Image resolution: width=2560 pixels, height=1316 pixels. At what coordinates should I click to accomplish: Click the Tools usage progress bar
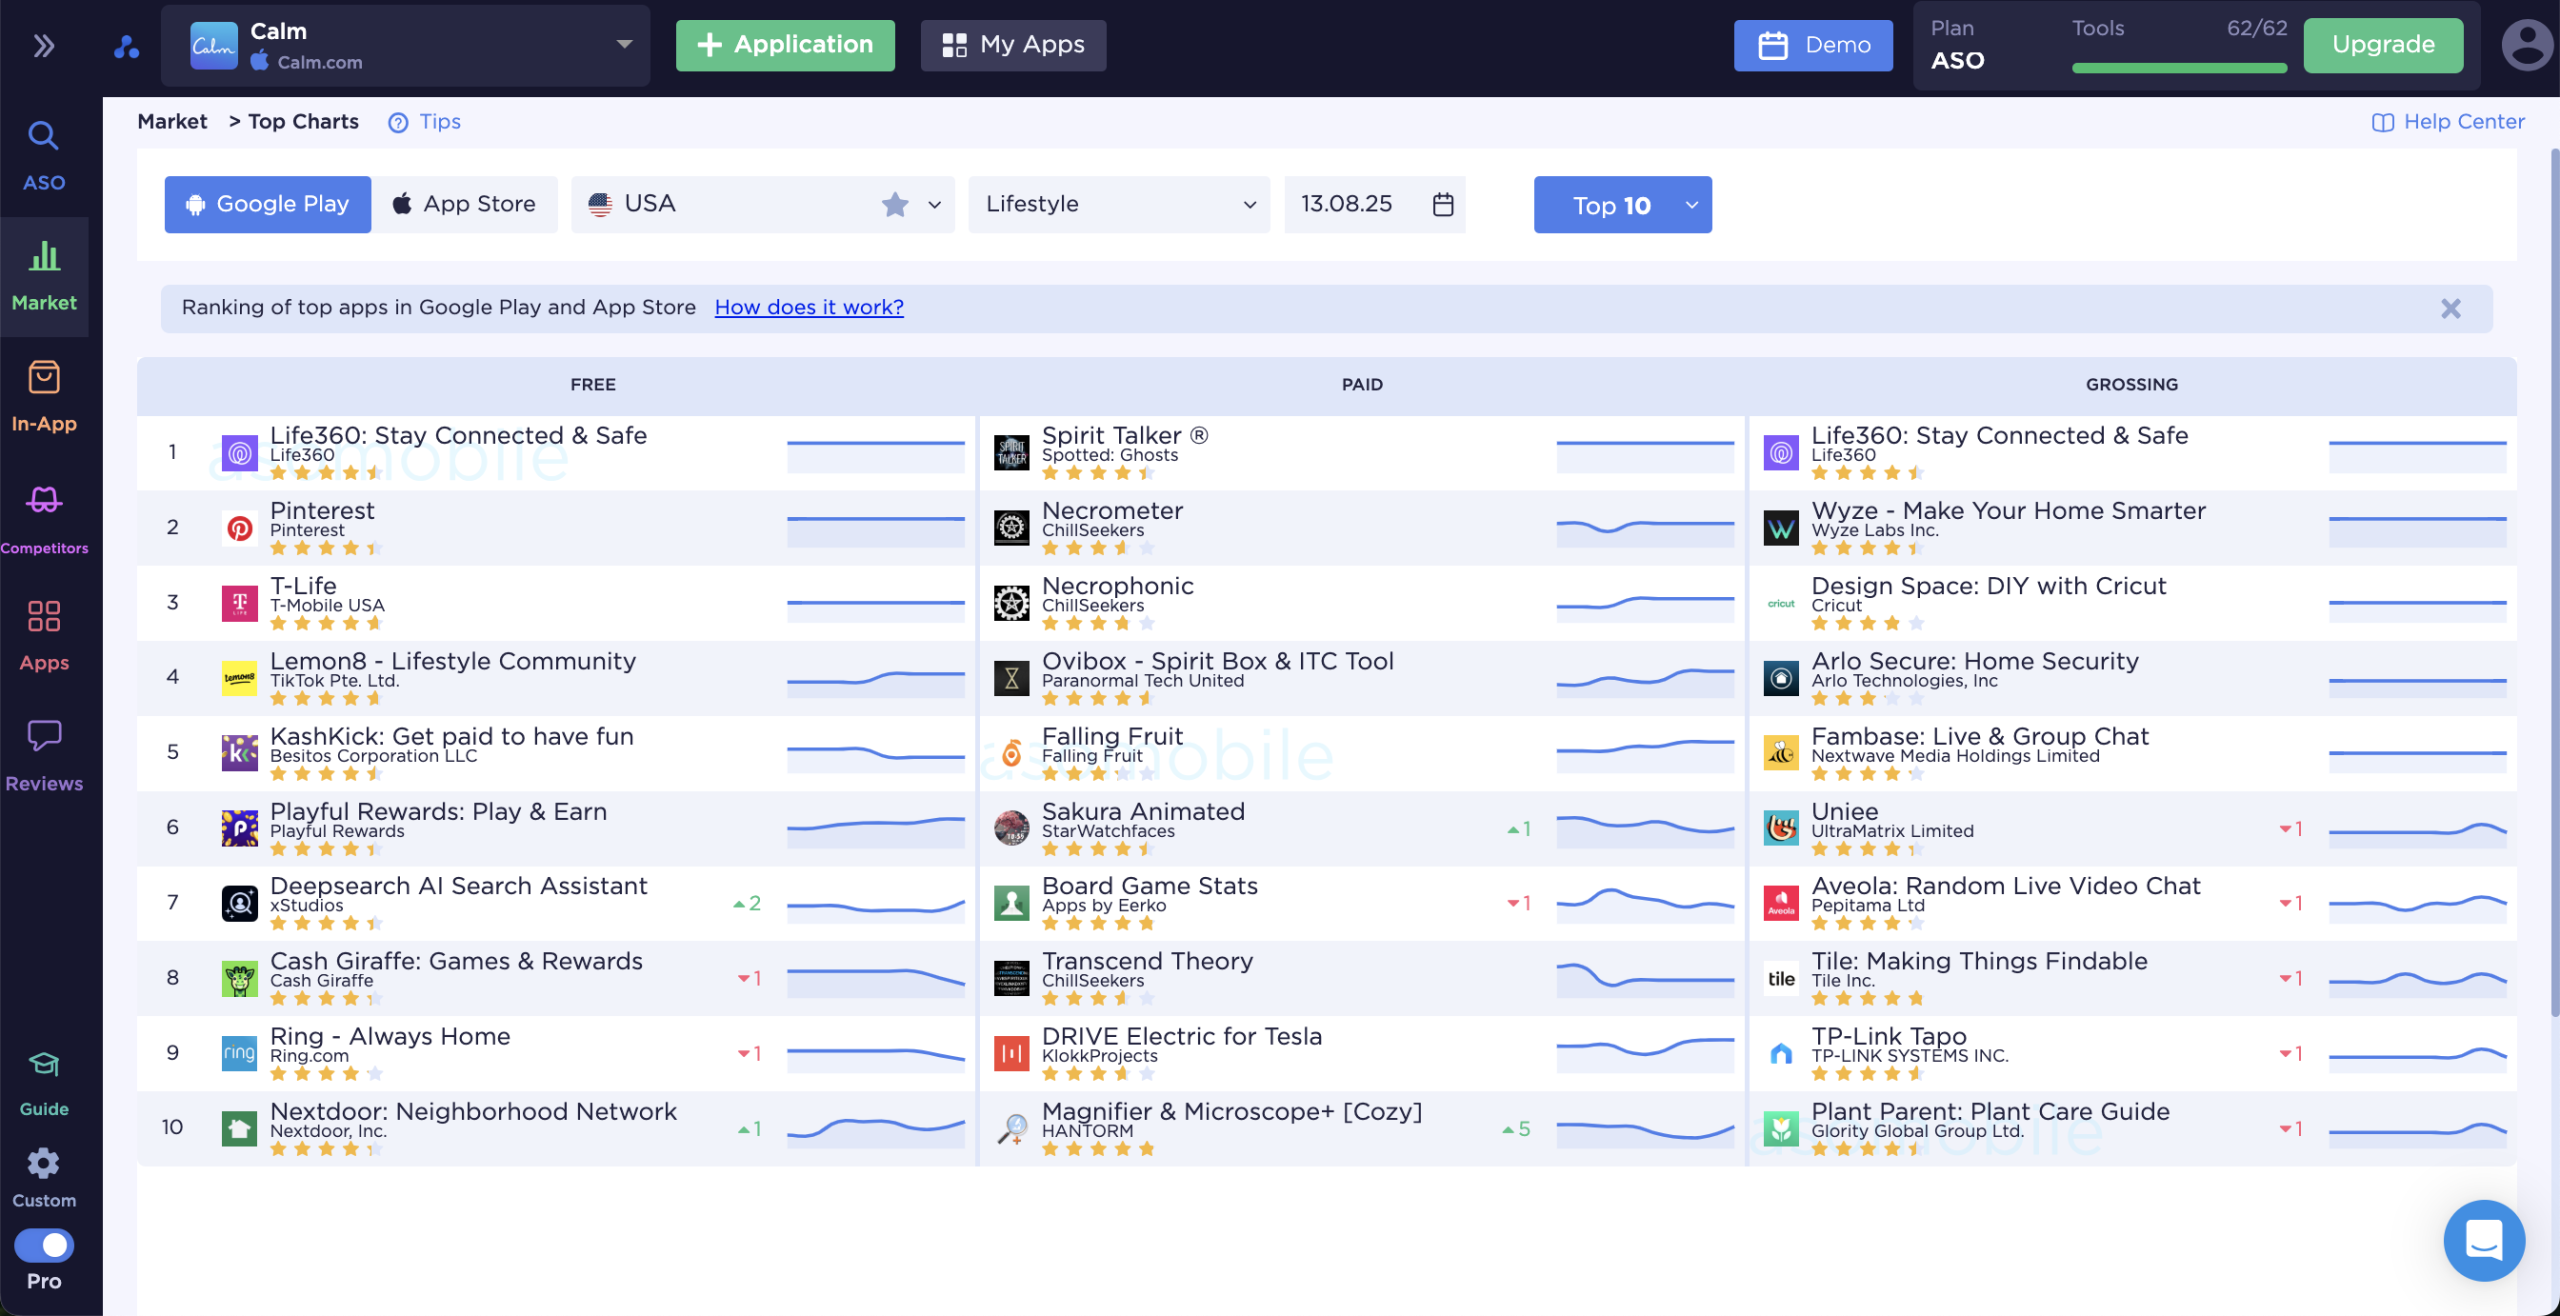(x=2178, y=68)
